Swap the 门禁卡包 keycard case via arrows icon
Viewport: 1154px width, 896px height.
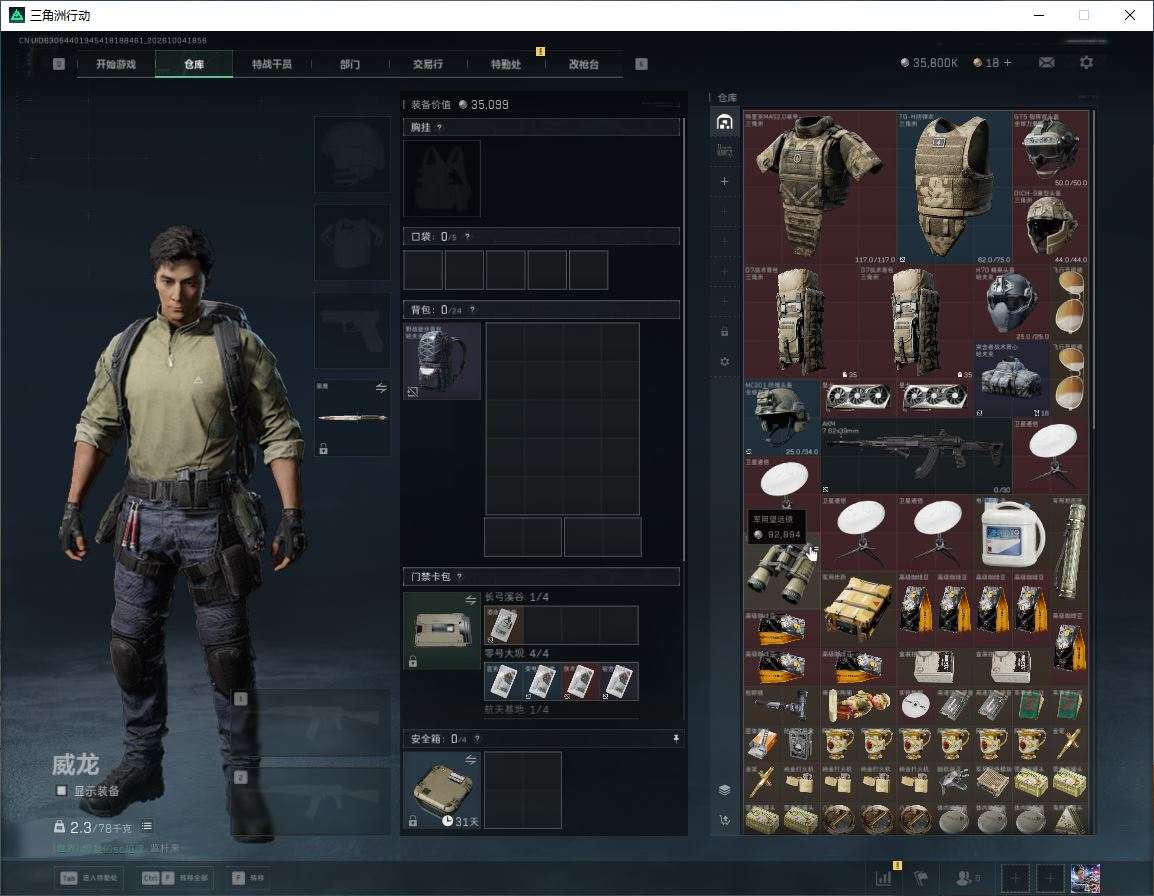coord(470,600)
